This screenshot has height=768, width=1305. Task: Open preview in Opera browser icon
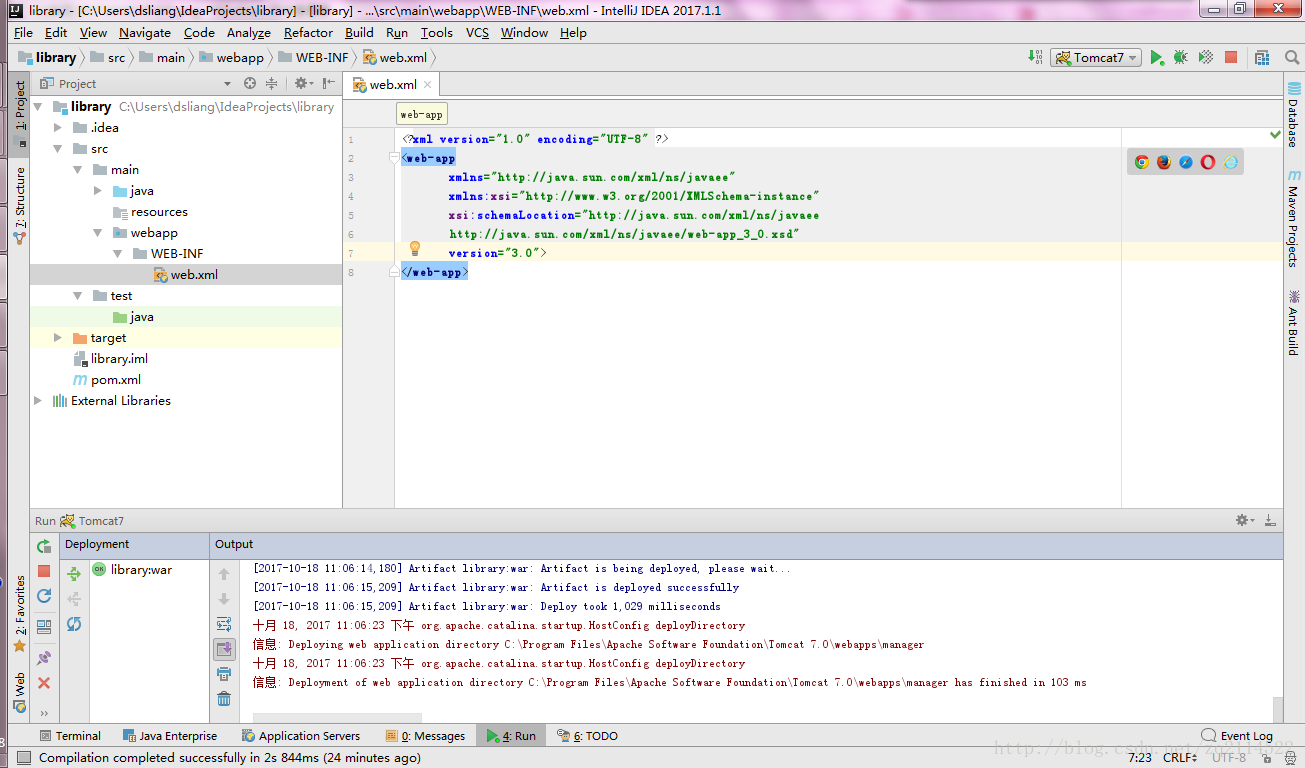1208,162
